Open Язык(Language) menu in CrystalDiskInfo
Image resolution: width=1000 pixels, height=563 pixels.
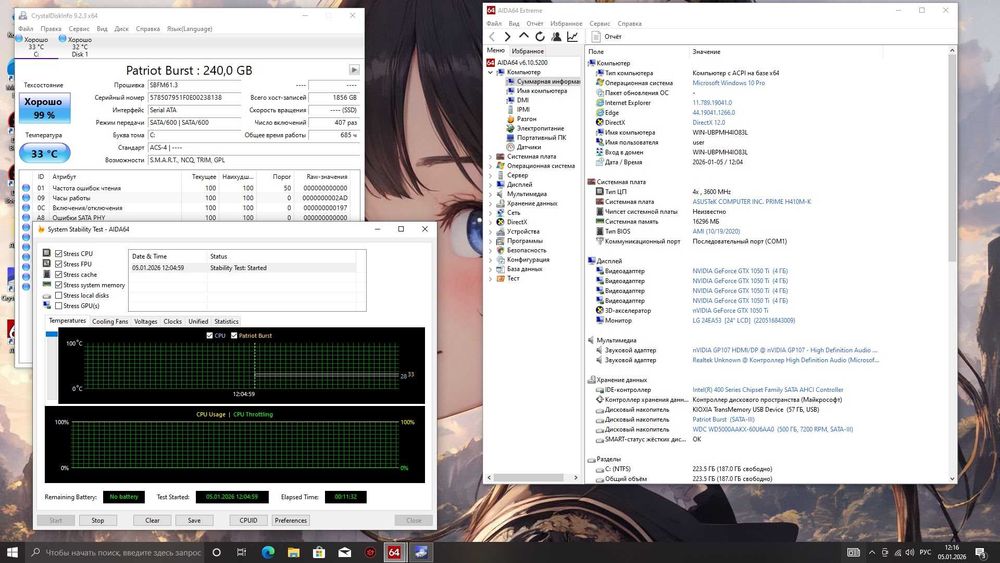[x=189, y=29]
